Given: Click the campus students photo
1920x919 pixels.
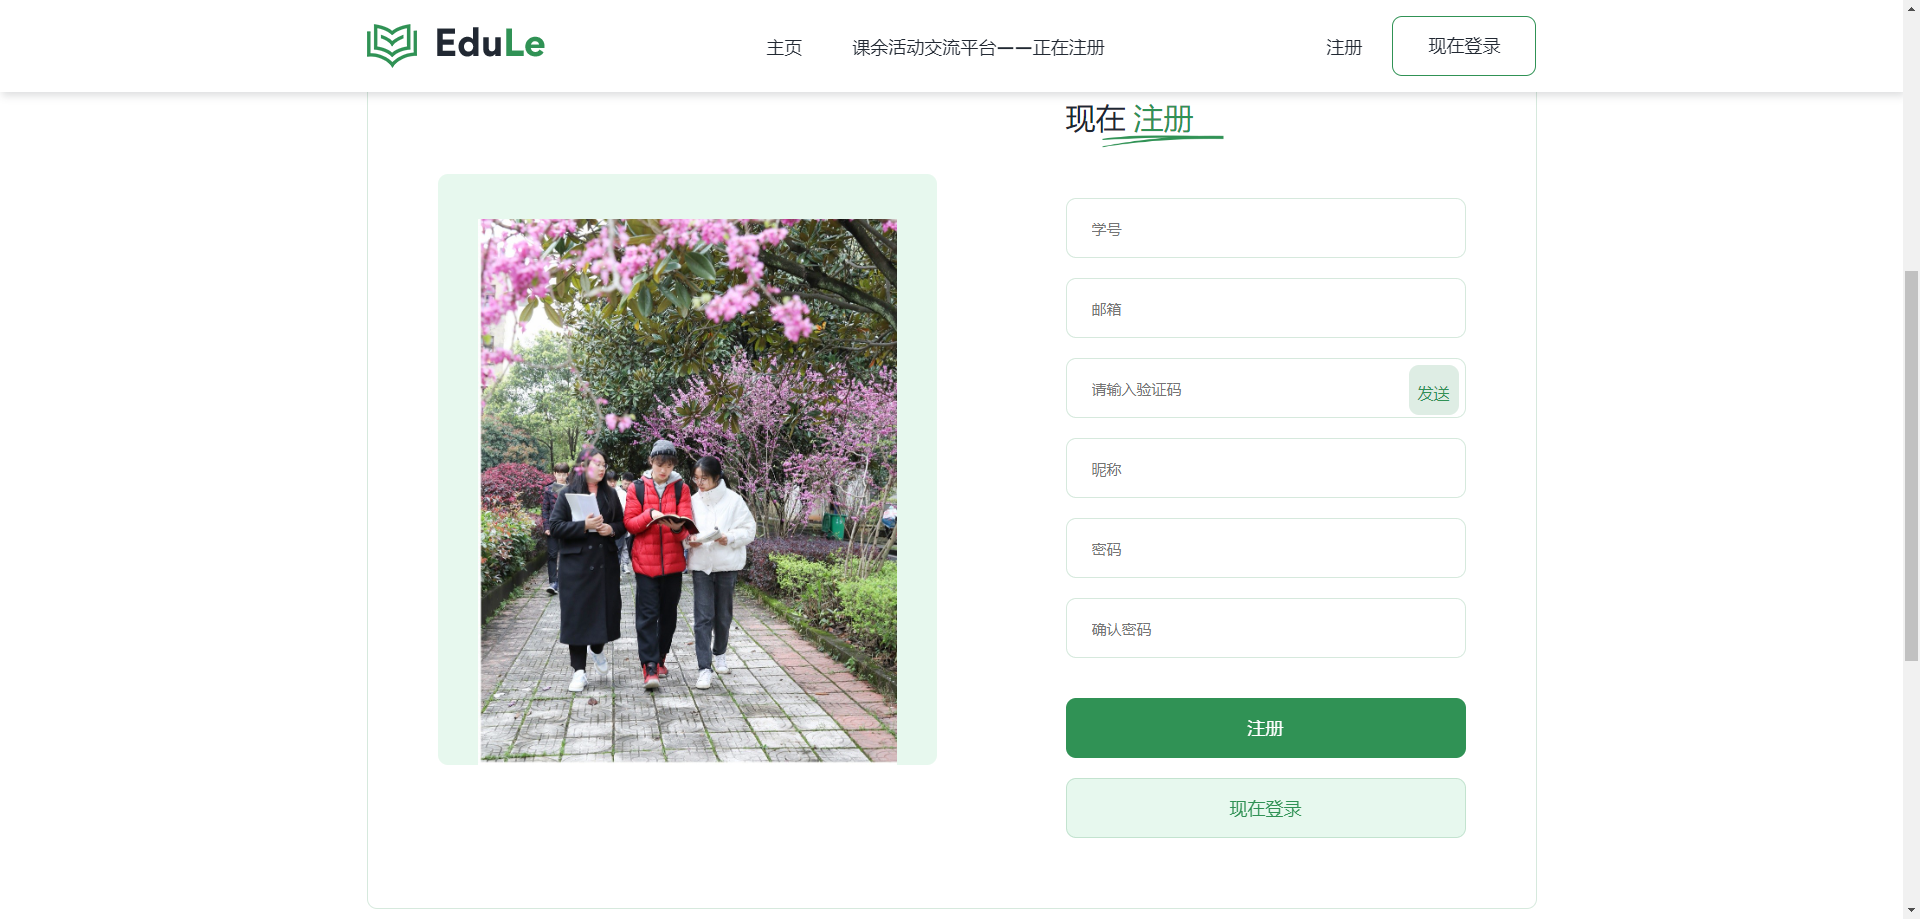Looking at the screenshot, I should pos(688,490).
